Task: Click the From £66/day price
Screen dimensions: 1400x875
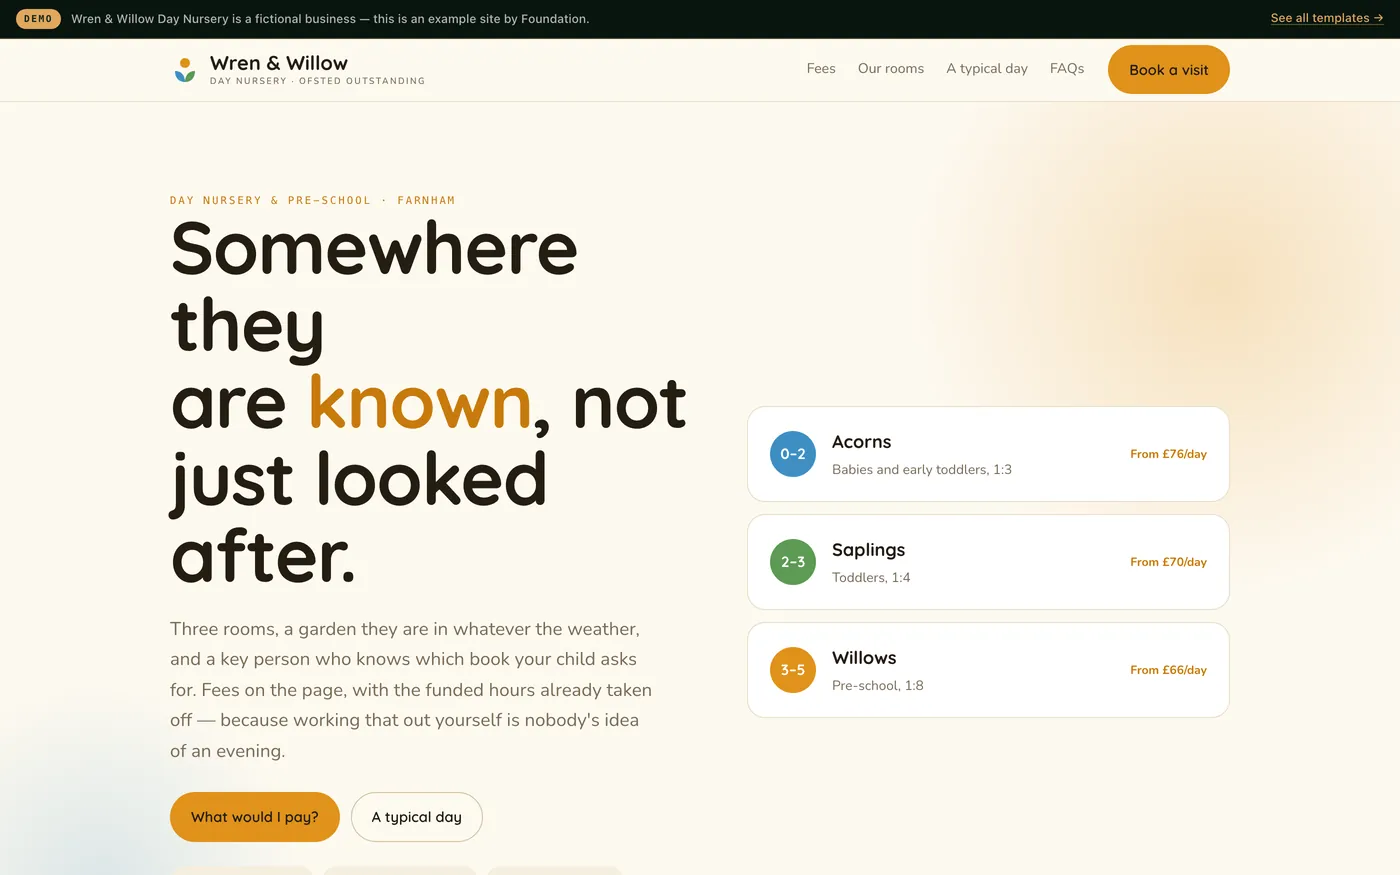Action: [1168, 670]
